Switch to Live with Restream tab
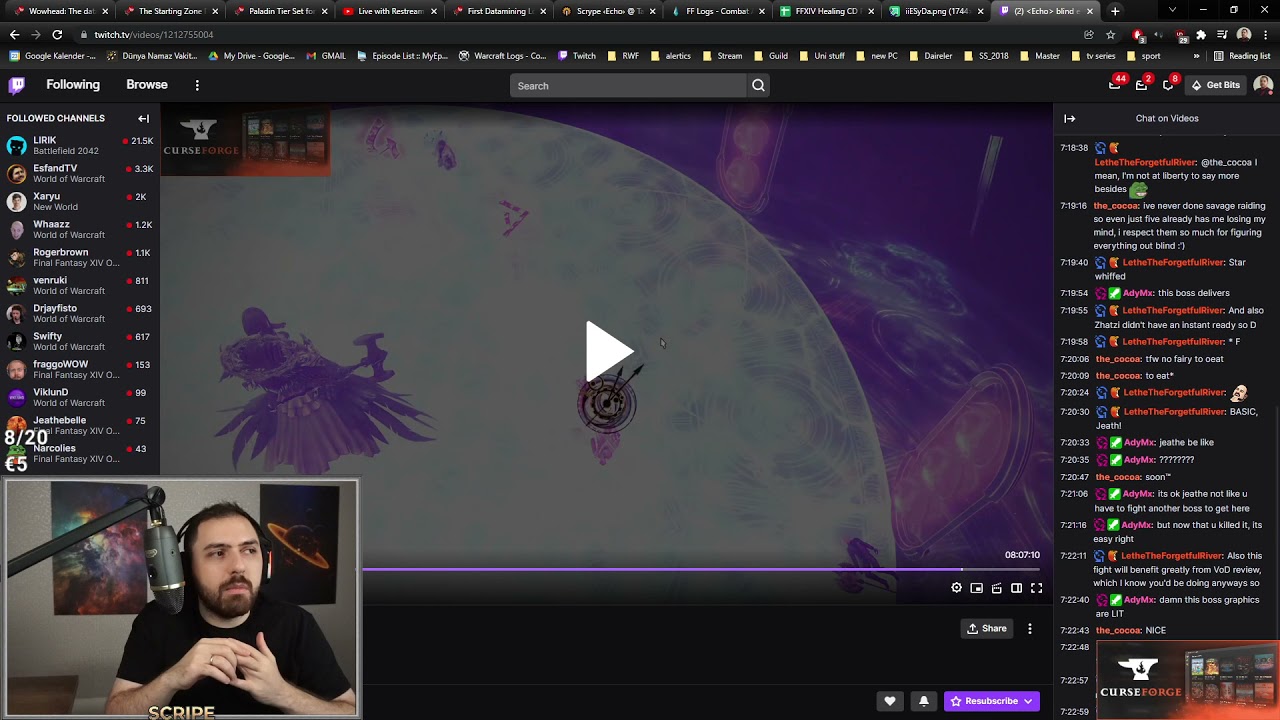The image size is (1280, 720). point(387,11)
